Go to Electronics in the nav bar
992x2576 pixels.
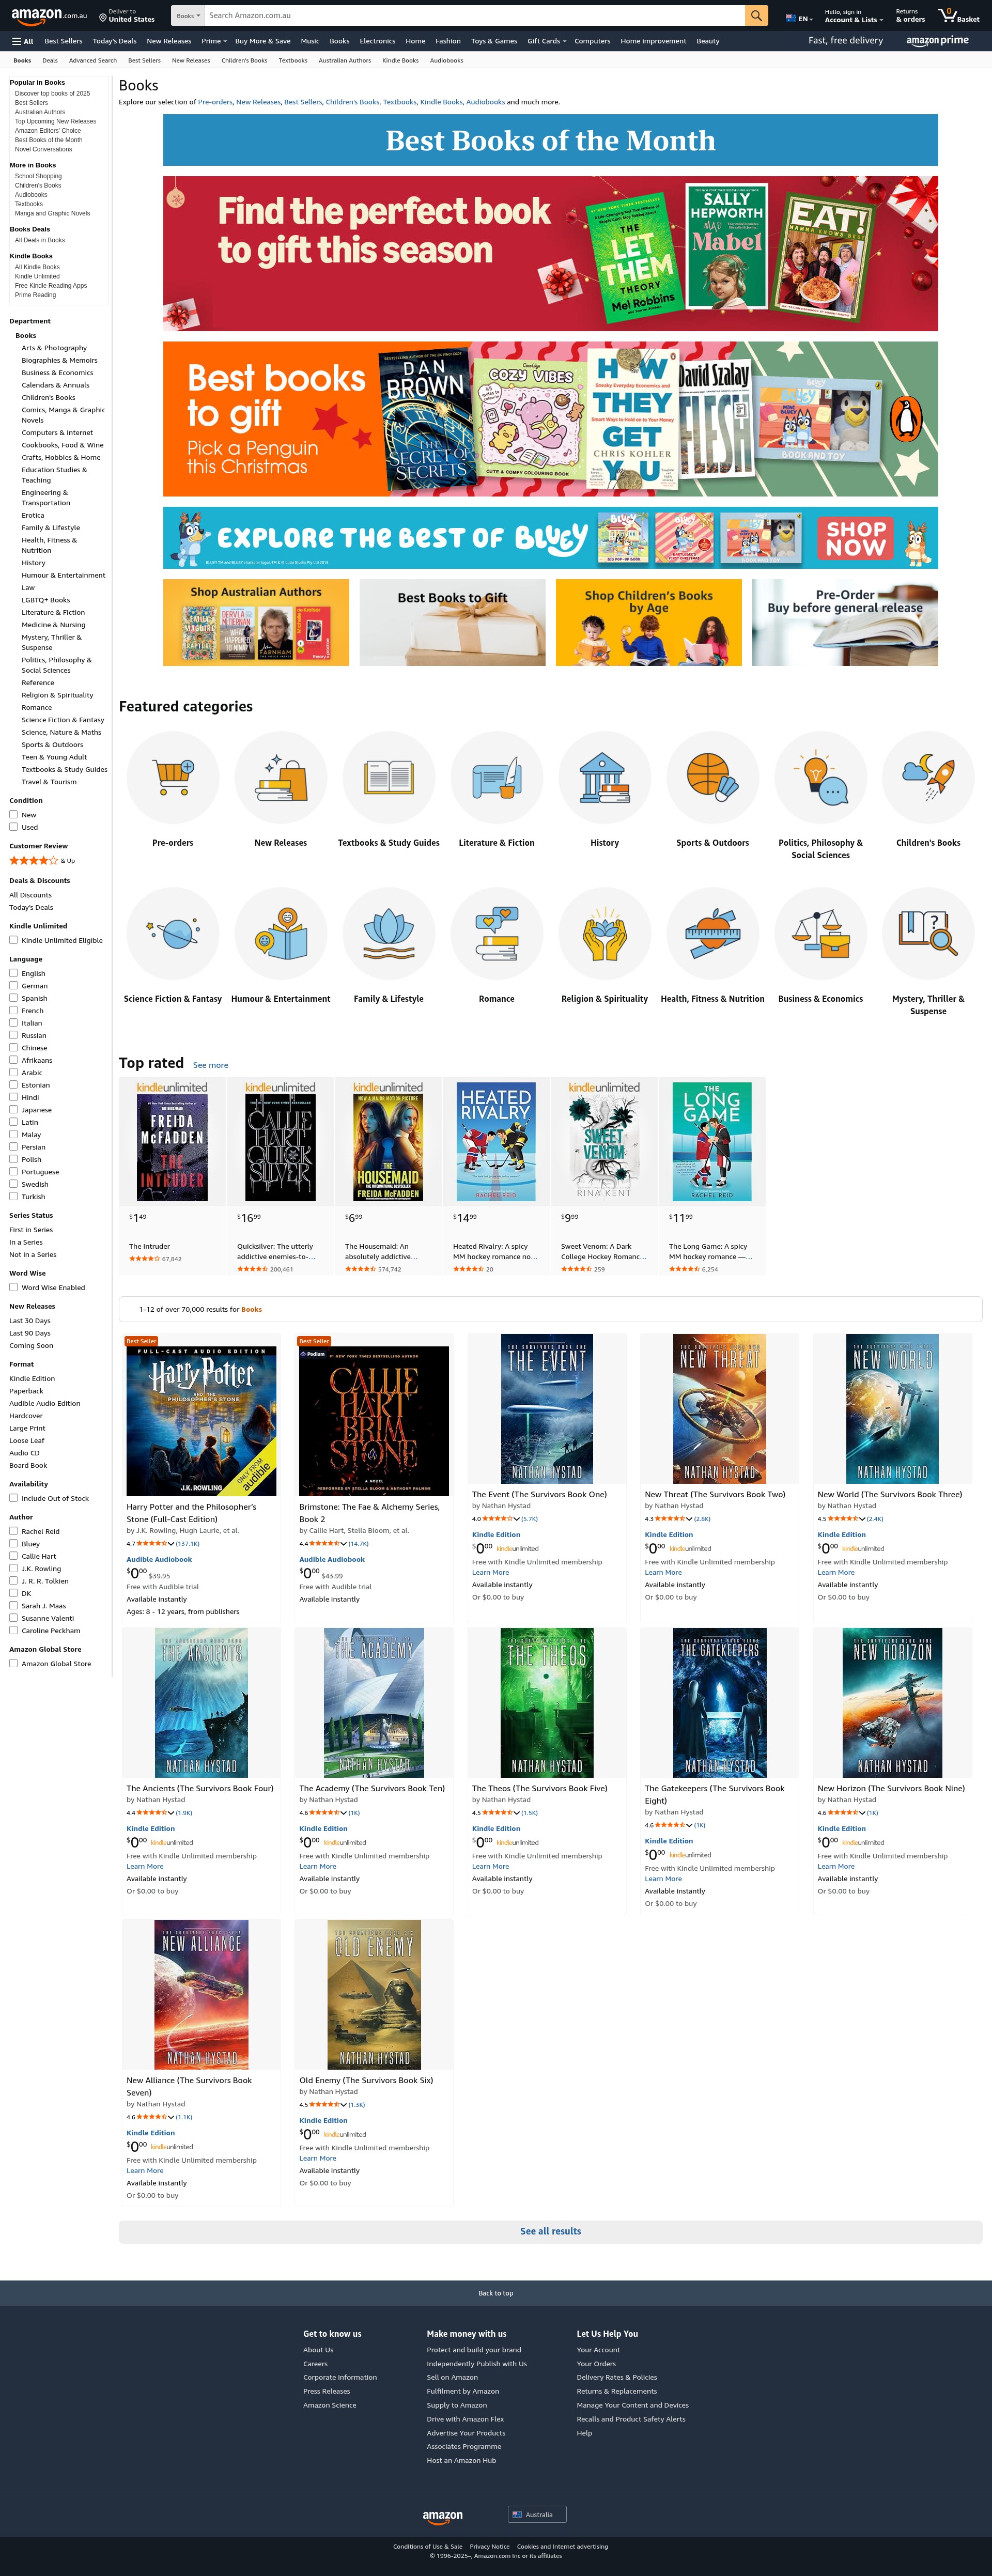[x=377, y=41]
